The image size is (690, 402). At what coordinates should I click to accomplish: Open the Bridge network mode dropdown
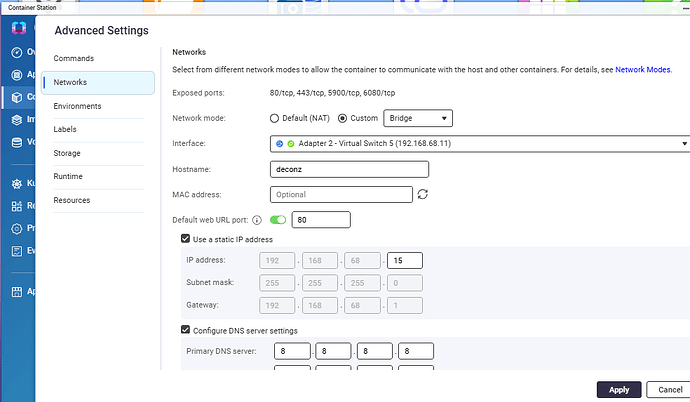point(419,118)
